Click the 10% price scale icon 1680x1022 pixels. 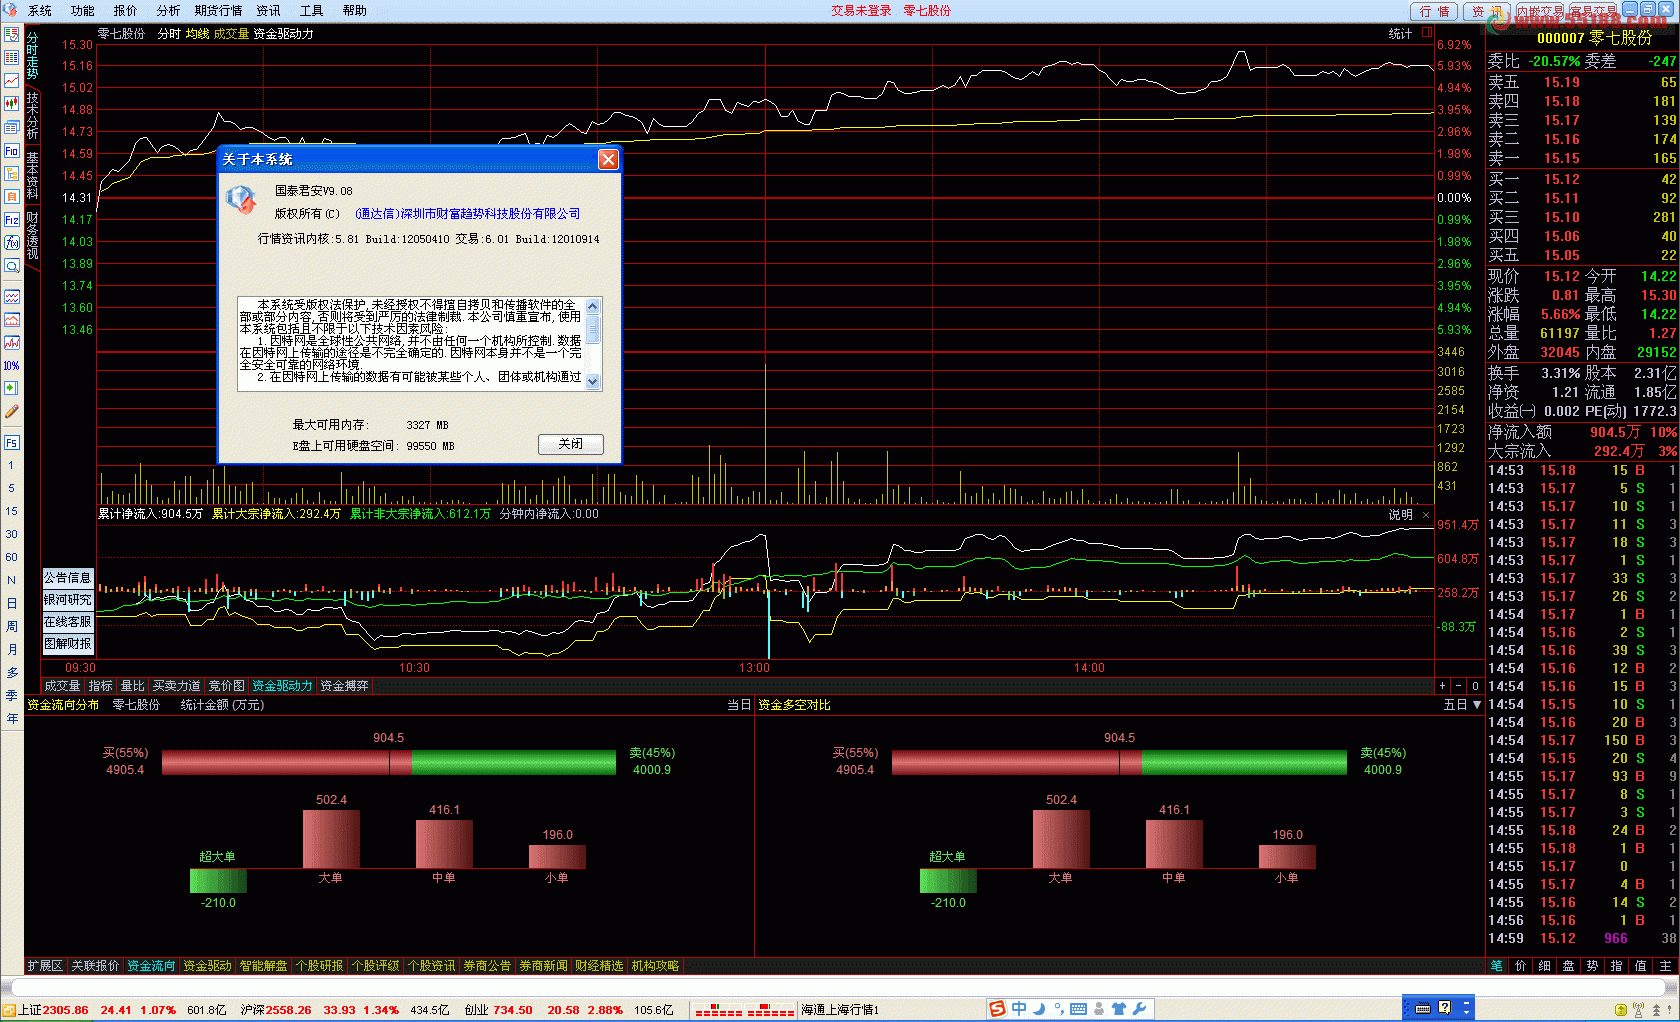tap(12, 366)
